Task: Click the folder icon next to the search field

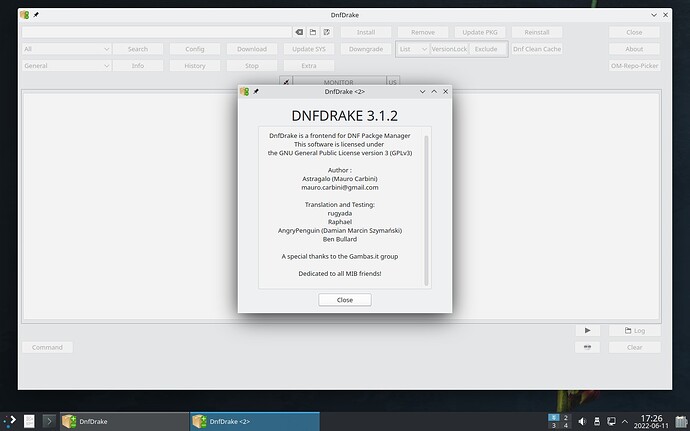Action: tap(313, 32)
